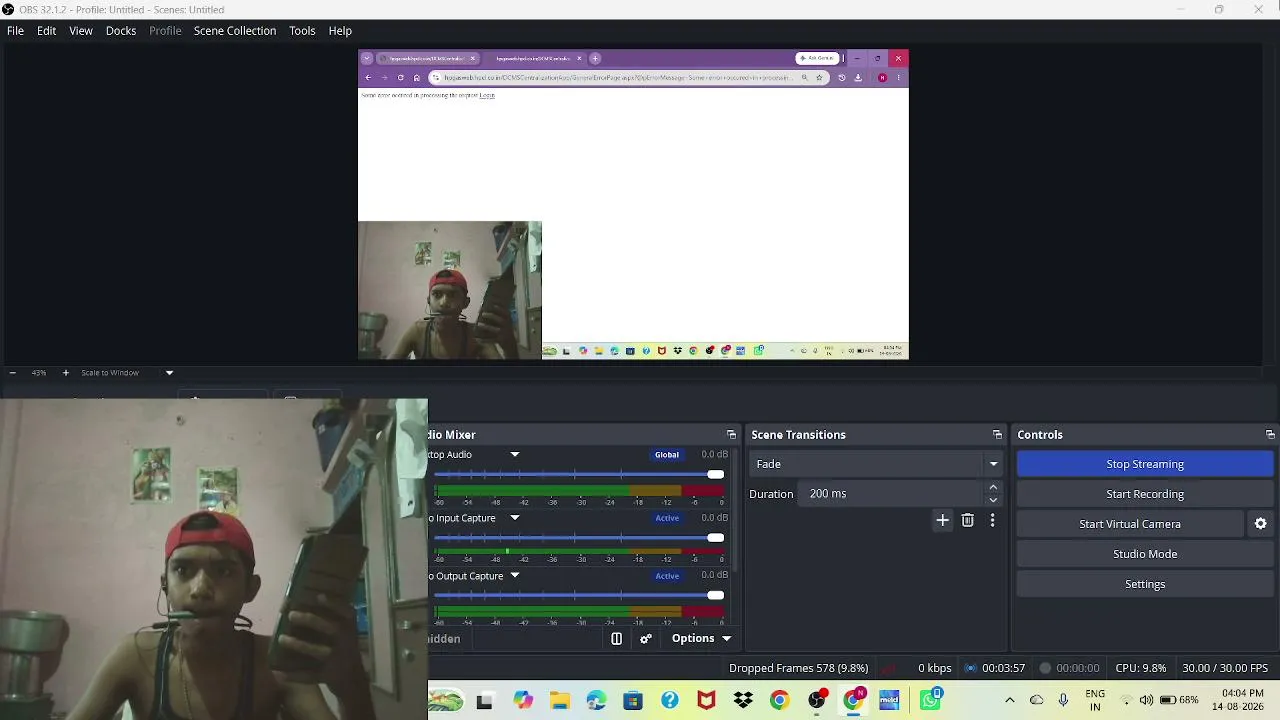
Task: Open virtual camera configuration gear
Action: [x=1260, y=524]
